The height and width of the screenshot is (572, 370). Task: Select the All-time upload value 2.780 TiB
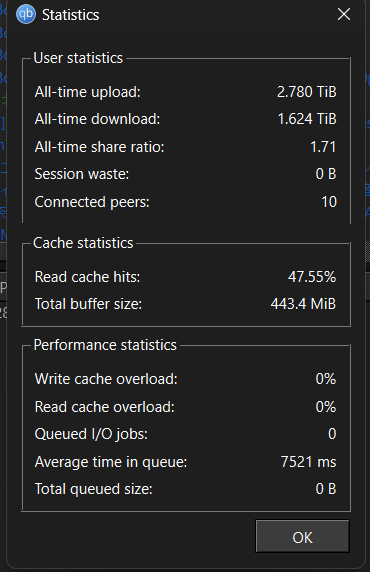pyautogui.click(x=307, y=92)
